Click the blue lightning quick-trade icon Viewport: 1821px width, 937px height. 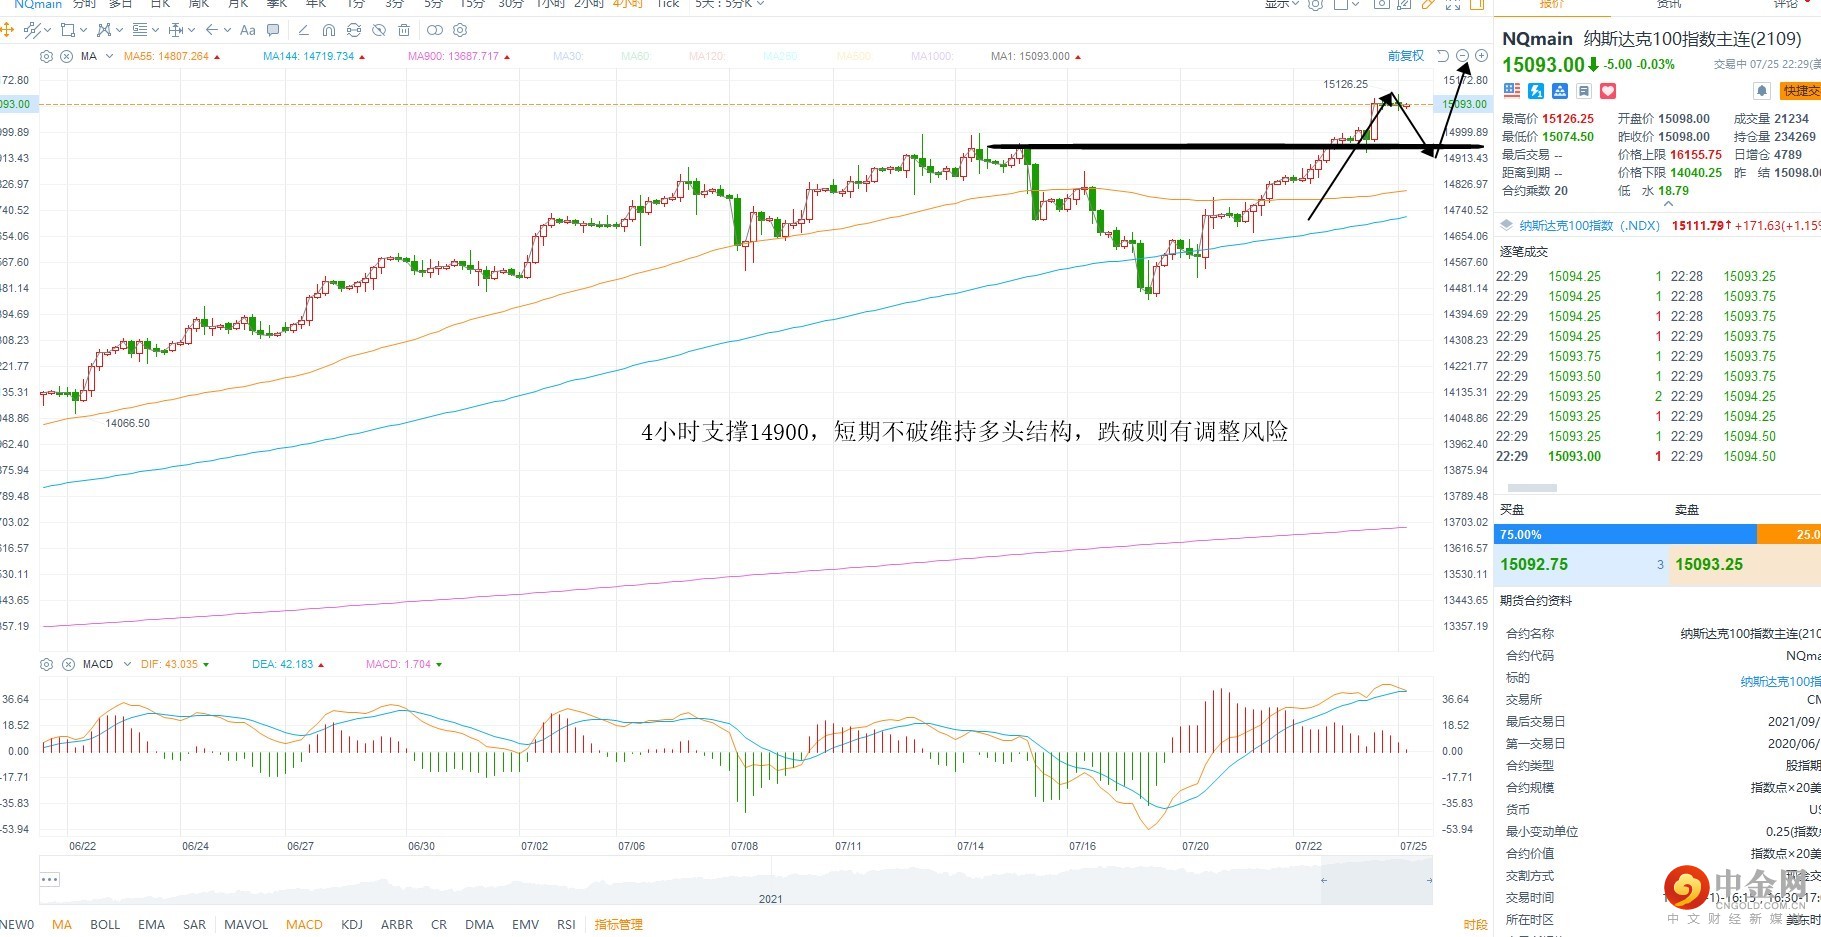[1536, 91]
